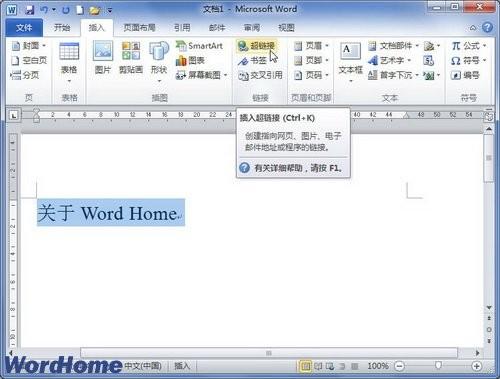This screenshot has width=500, height=379.
Task: Insert a picture with the 图片 icon
Action: [103, 57]
